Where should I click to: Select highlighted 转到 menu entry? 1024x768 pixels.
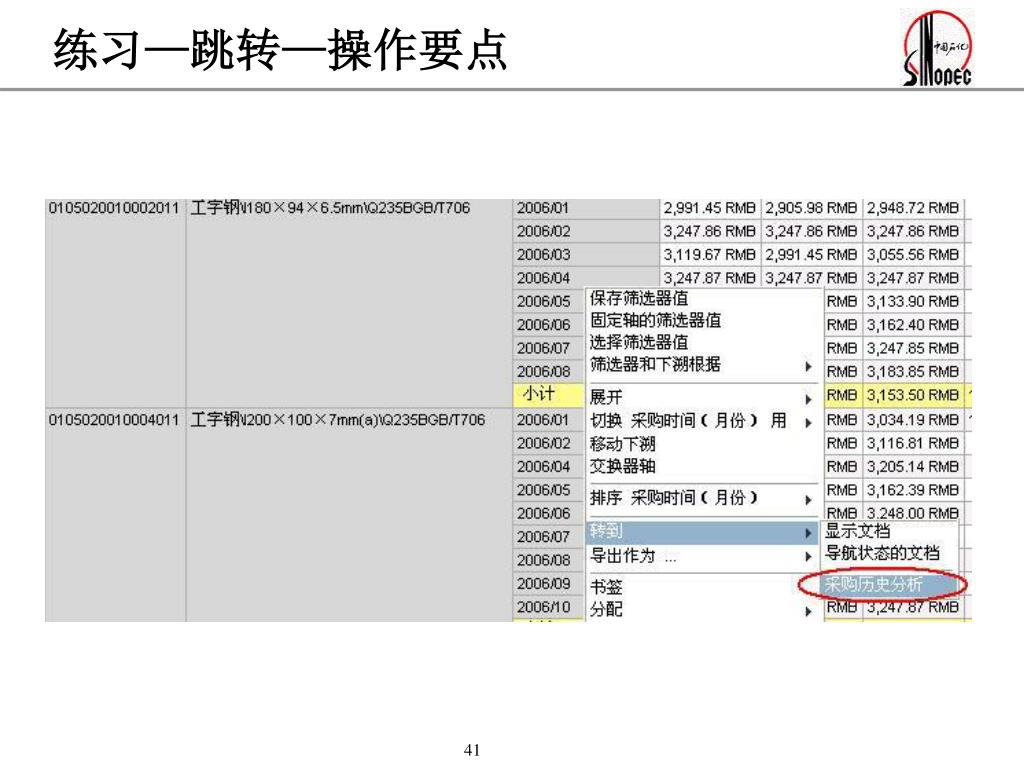point(703,532)
